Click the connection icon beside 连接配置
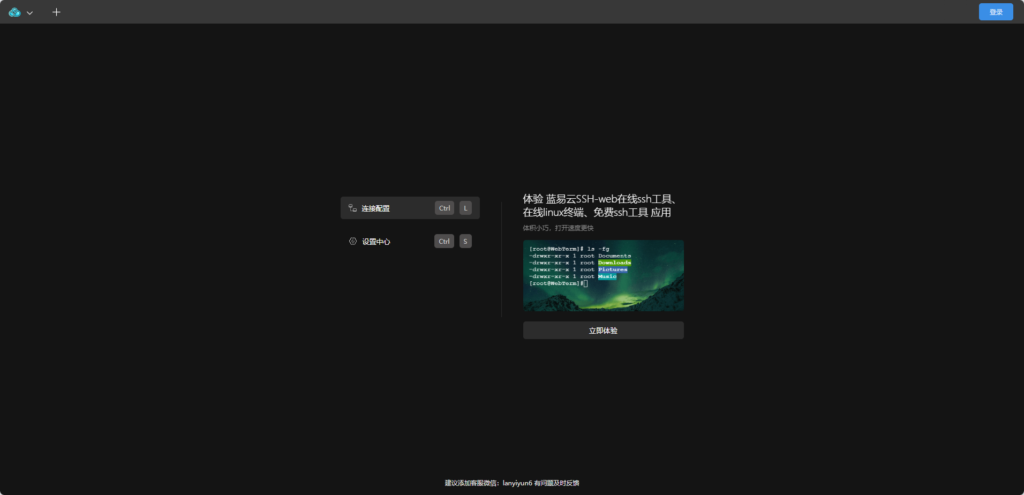This screenshot has height=495, width=1024. click(x=353, y=208)
